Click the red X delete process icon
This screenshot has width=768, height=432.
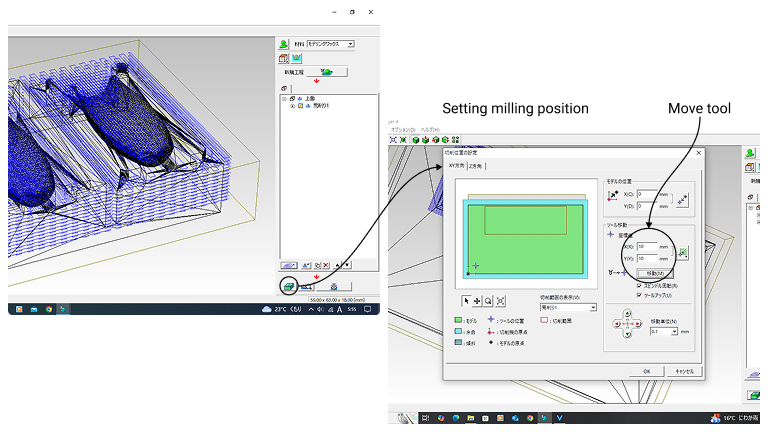tap(326, 265)
